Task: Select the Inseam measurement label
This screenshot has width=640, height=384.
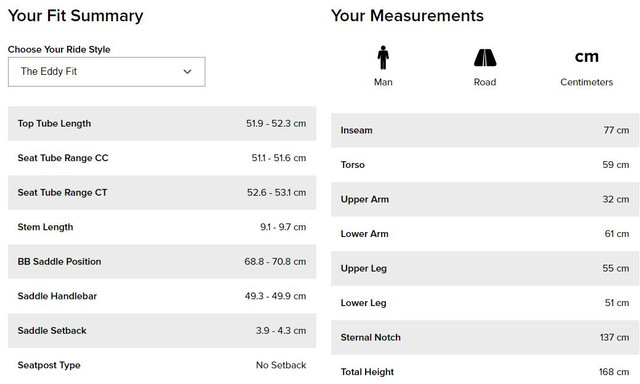Action: click(x=356, y=130)
